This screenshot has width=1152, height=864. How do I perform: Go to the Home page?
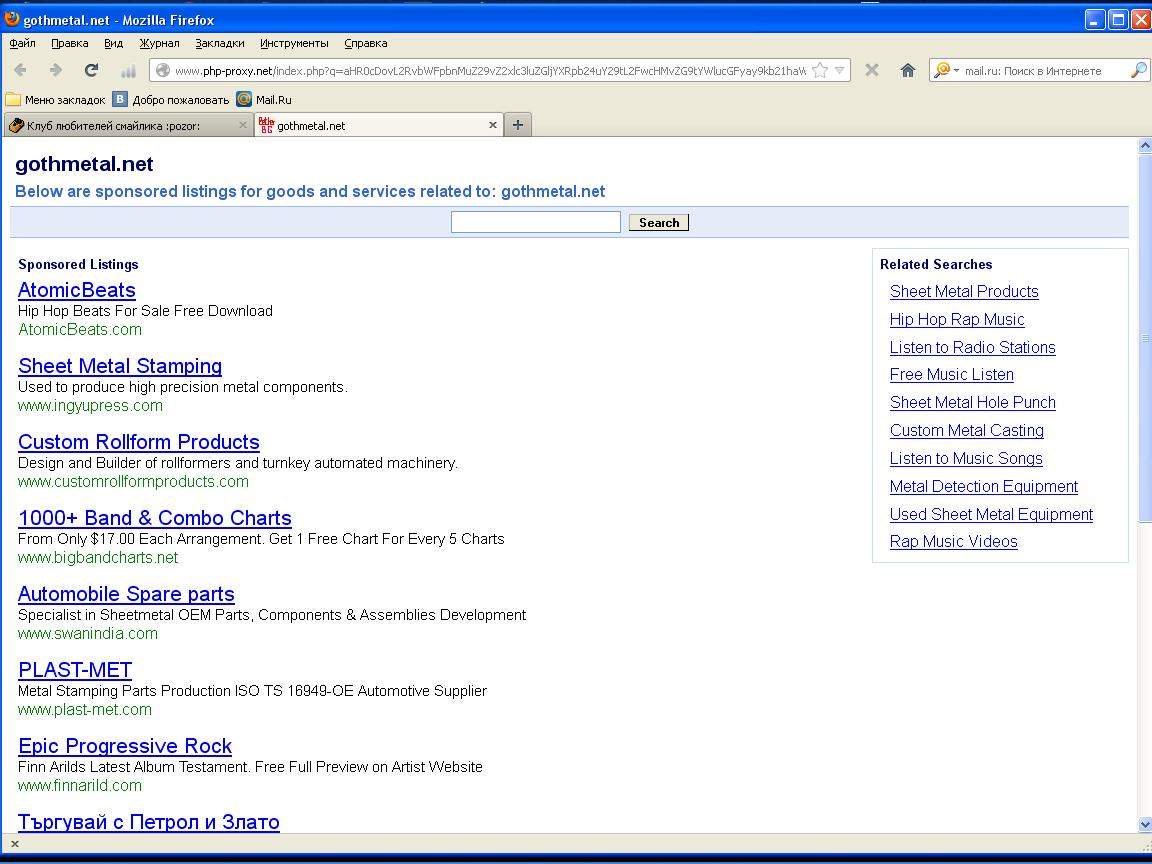tap(908, 71)
